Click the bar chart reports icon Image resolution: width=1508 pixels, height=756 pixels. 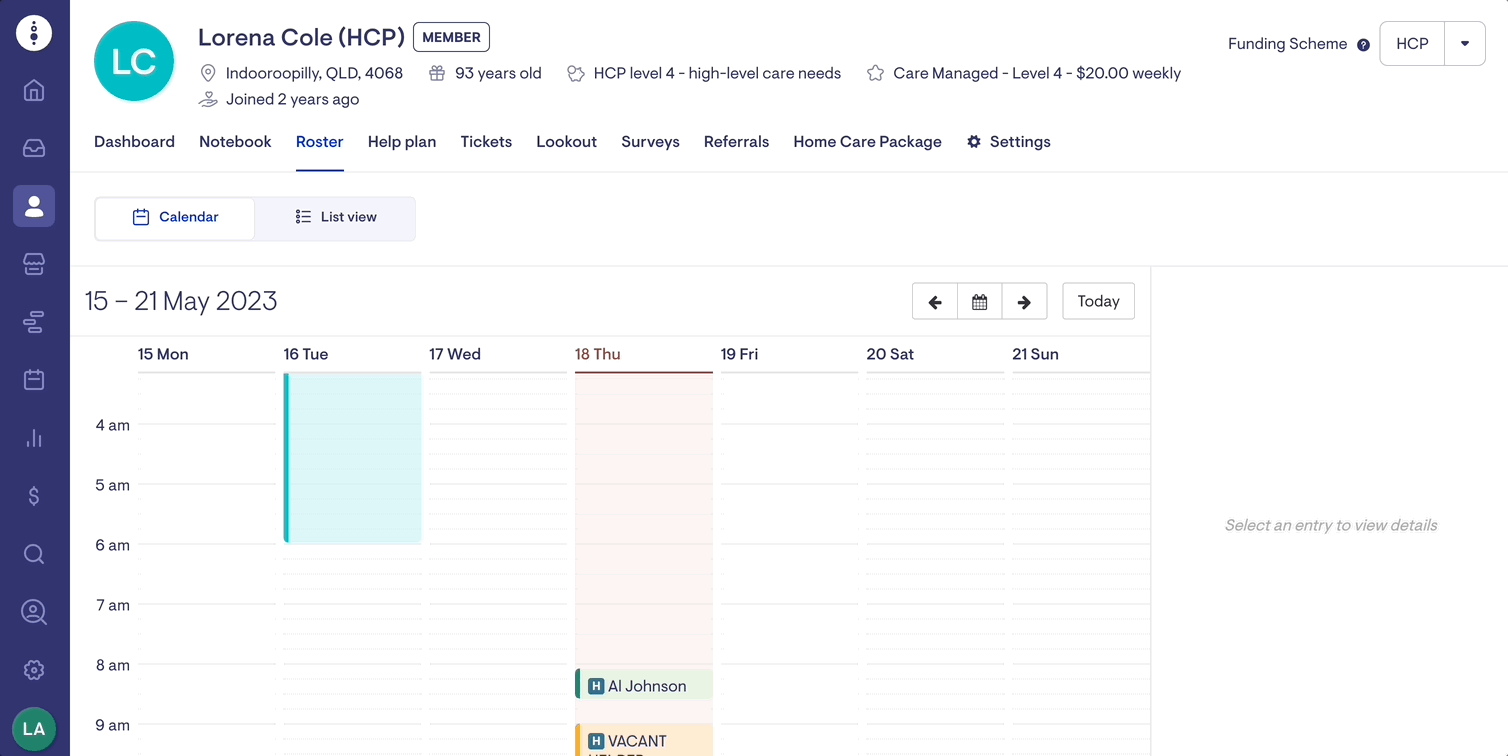34,438
